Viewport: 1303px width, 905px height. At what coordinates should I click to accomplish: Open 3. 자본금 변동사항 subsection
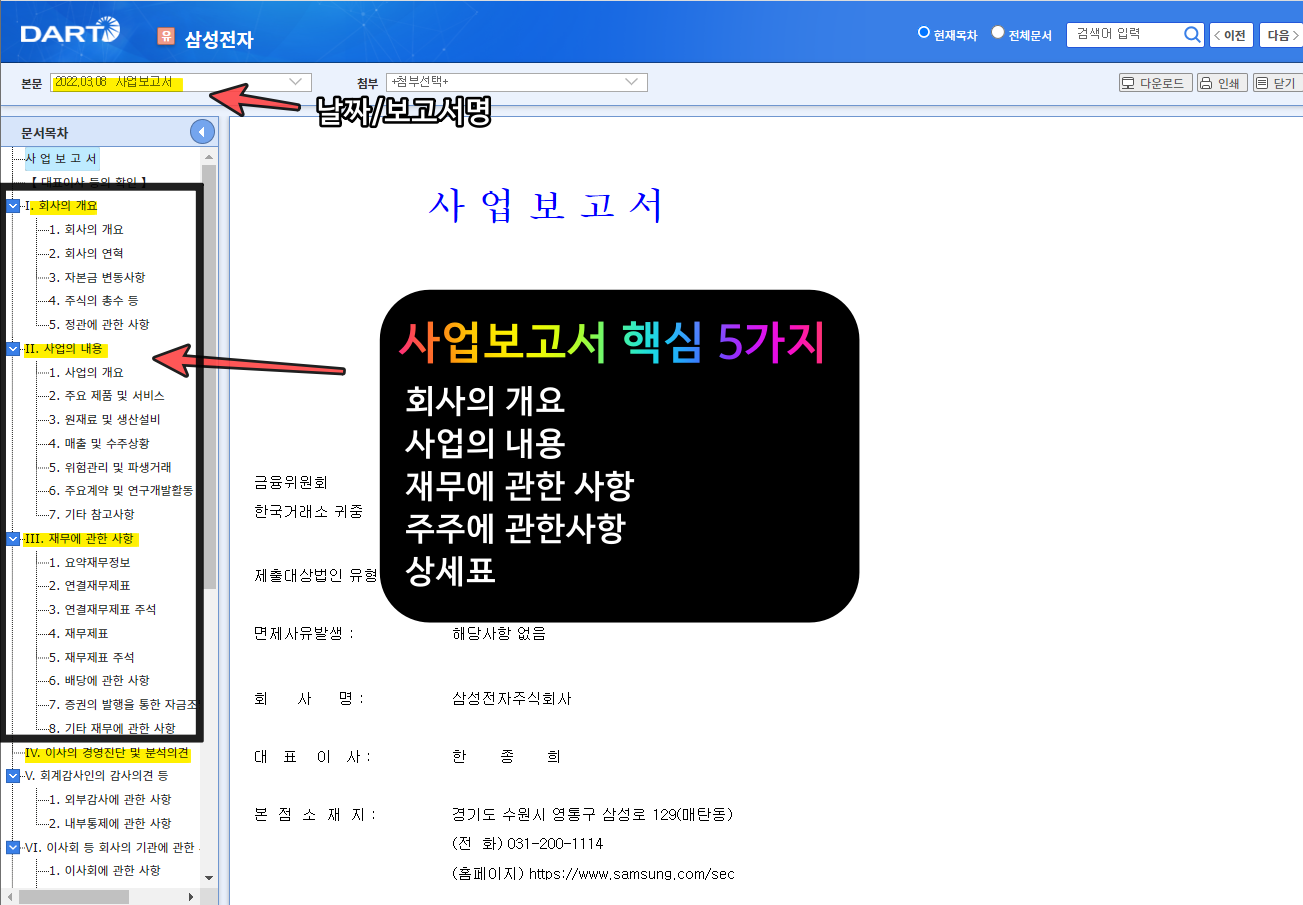click(x=97, y=278)
